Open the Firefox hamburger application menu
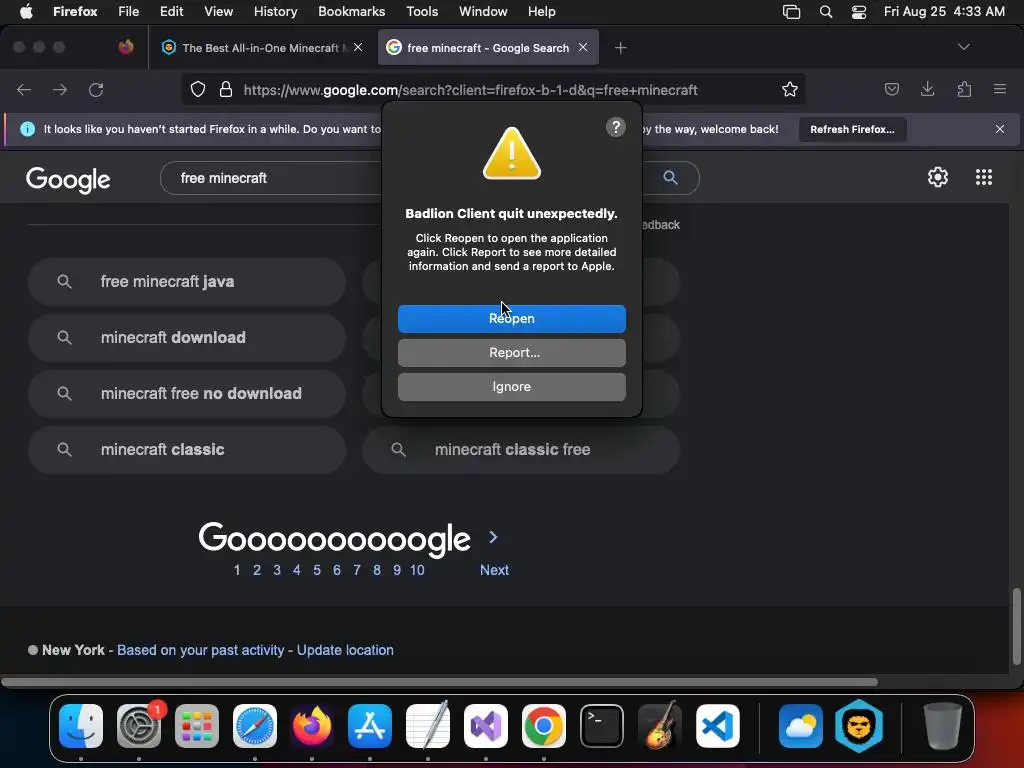Viewport: 1024px width, 768px height. (1000, 89)
